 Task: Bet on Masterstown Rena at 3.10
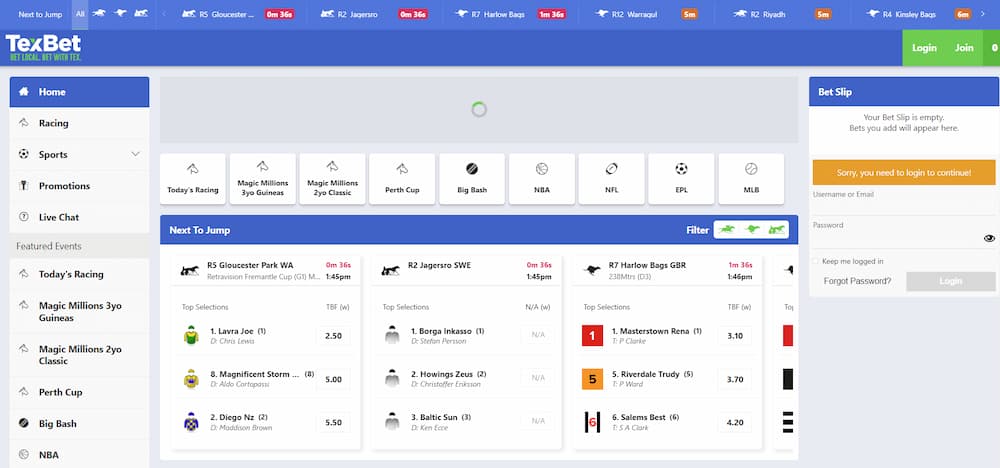click(x=735, y=335)
